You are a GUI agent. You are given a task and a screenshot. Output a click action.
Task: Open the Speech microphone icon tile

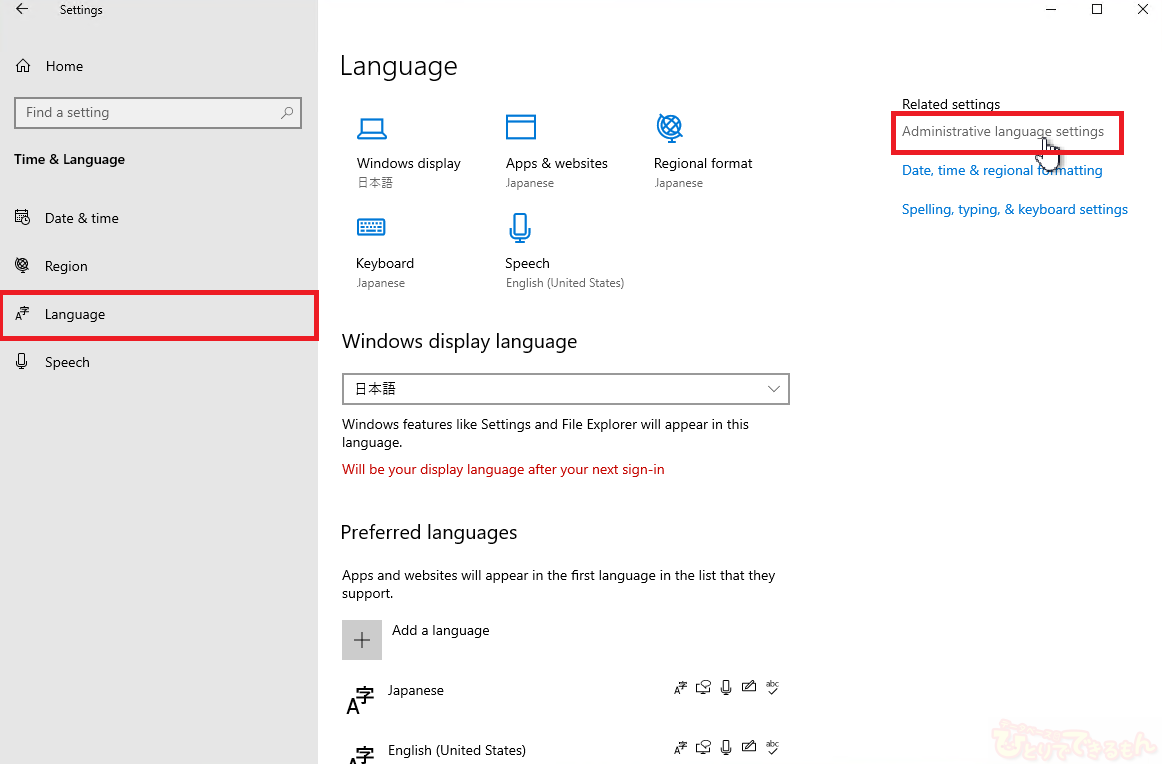(x=519, y=228)
